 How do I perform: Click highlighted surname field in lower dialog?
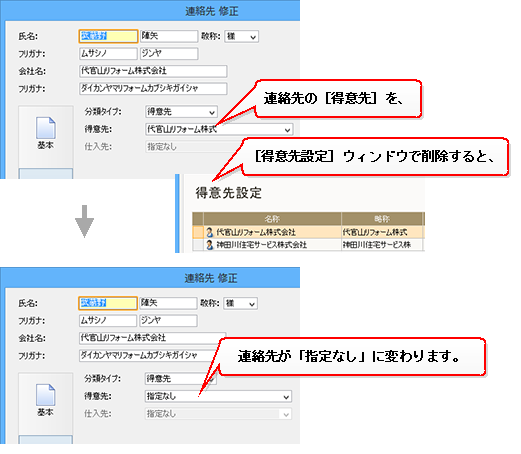click(x=108, y=303)
